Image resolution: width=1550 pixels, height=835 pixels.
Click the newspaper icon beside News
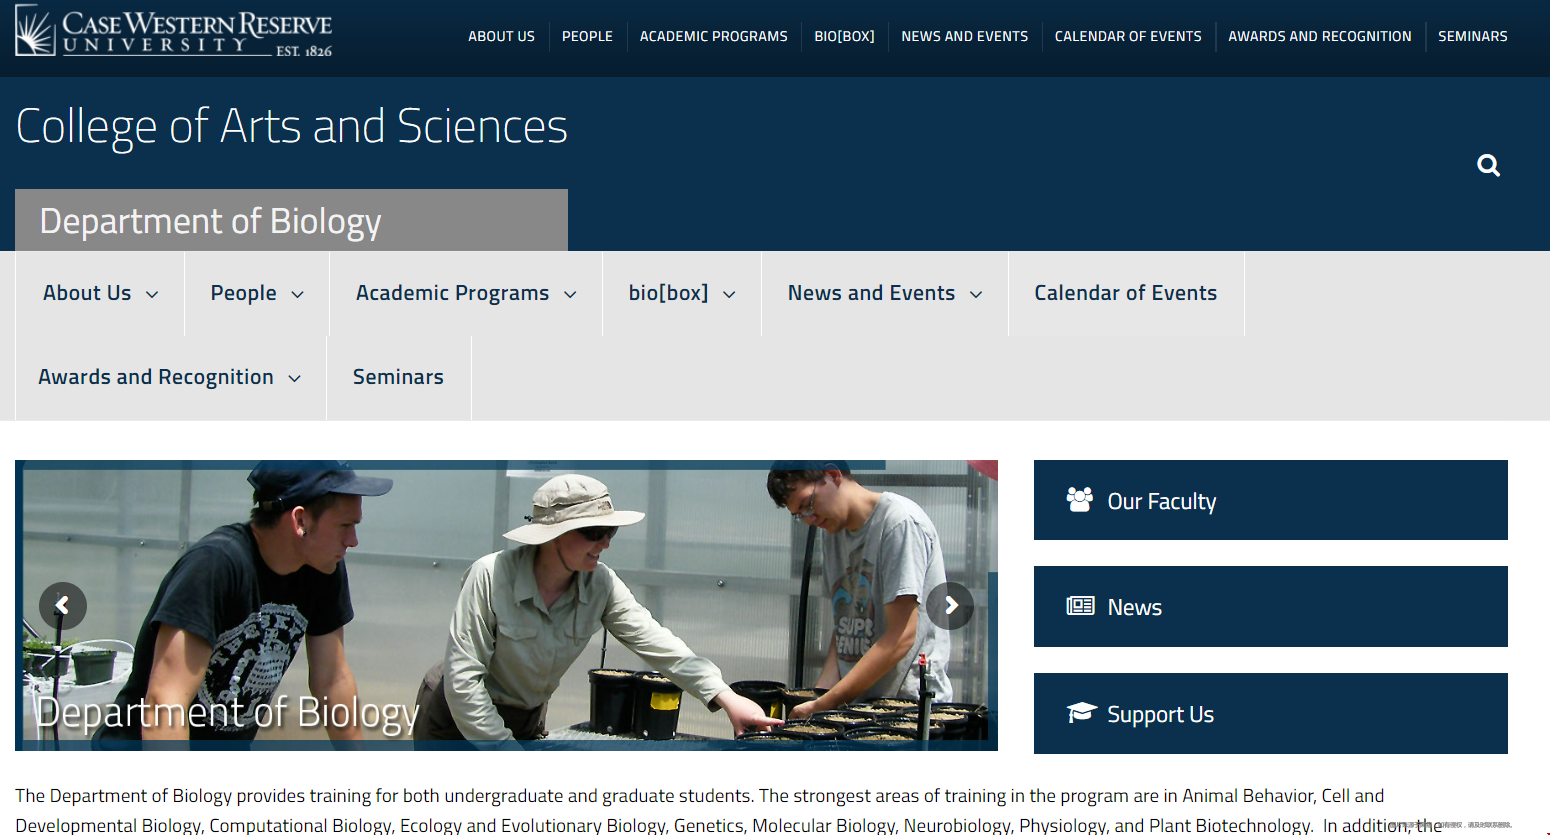[x=1080, y=606]
